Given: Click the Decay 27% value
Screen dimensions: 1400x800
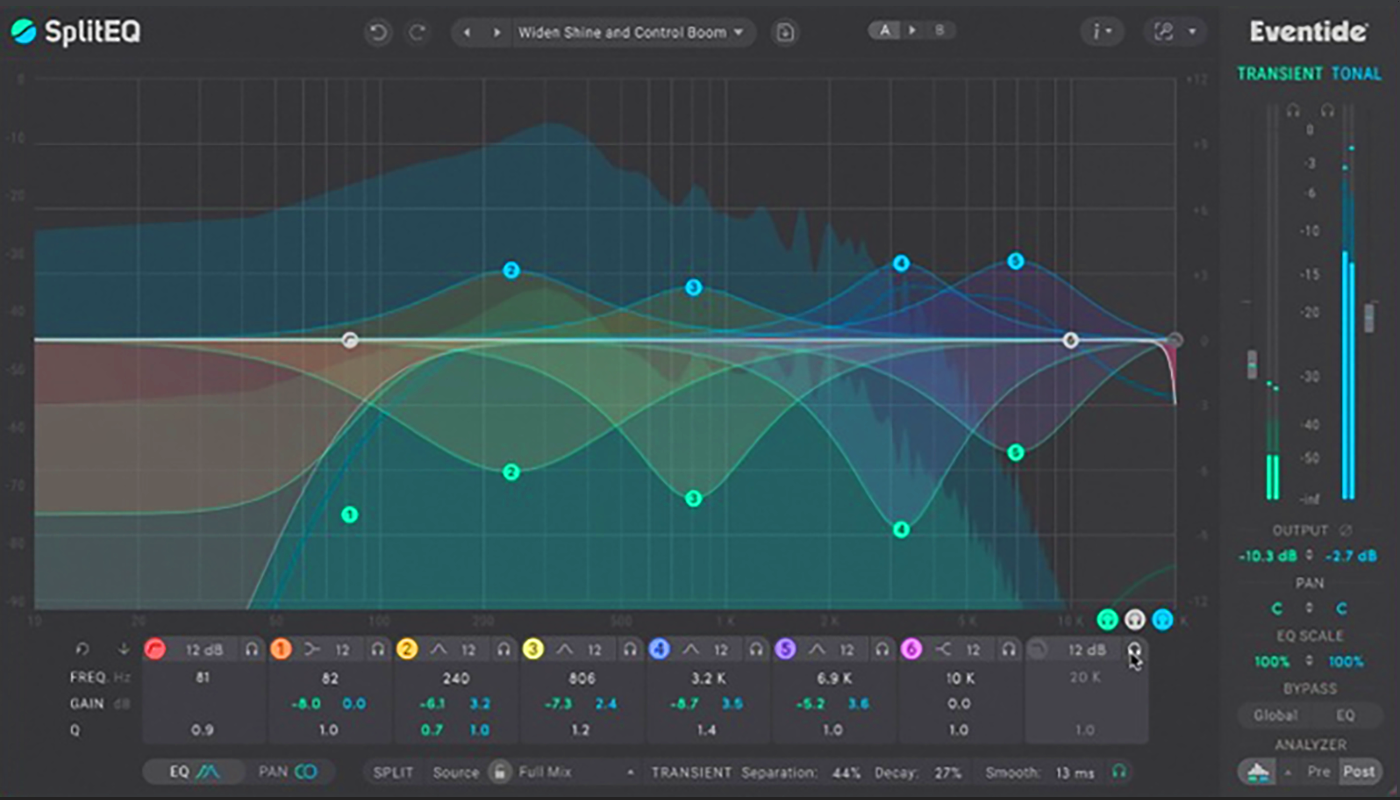Looking at the screenshot, I should tap(947, 773).
